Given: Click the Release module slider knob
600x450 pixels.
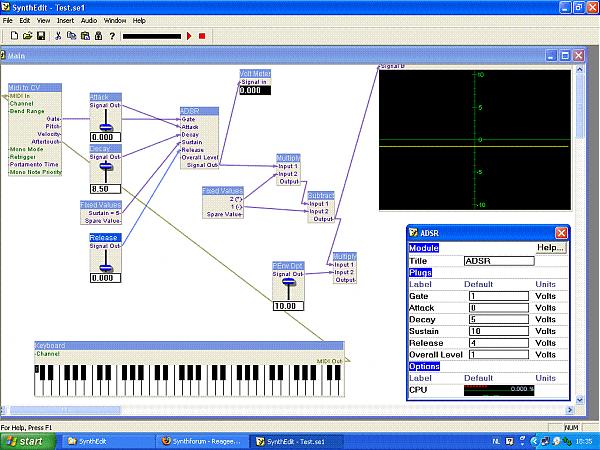Looking at the screenshot, I should (106, 268).
